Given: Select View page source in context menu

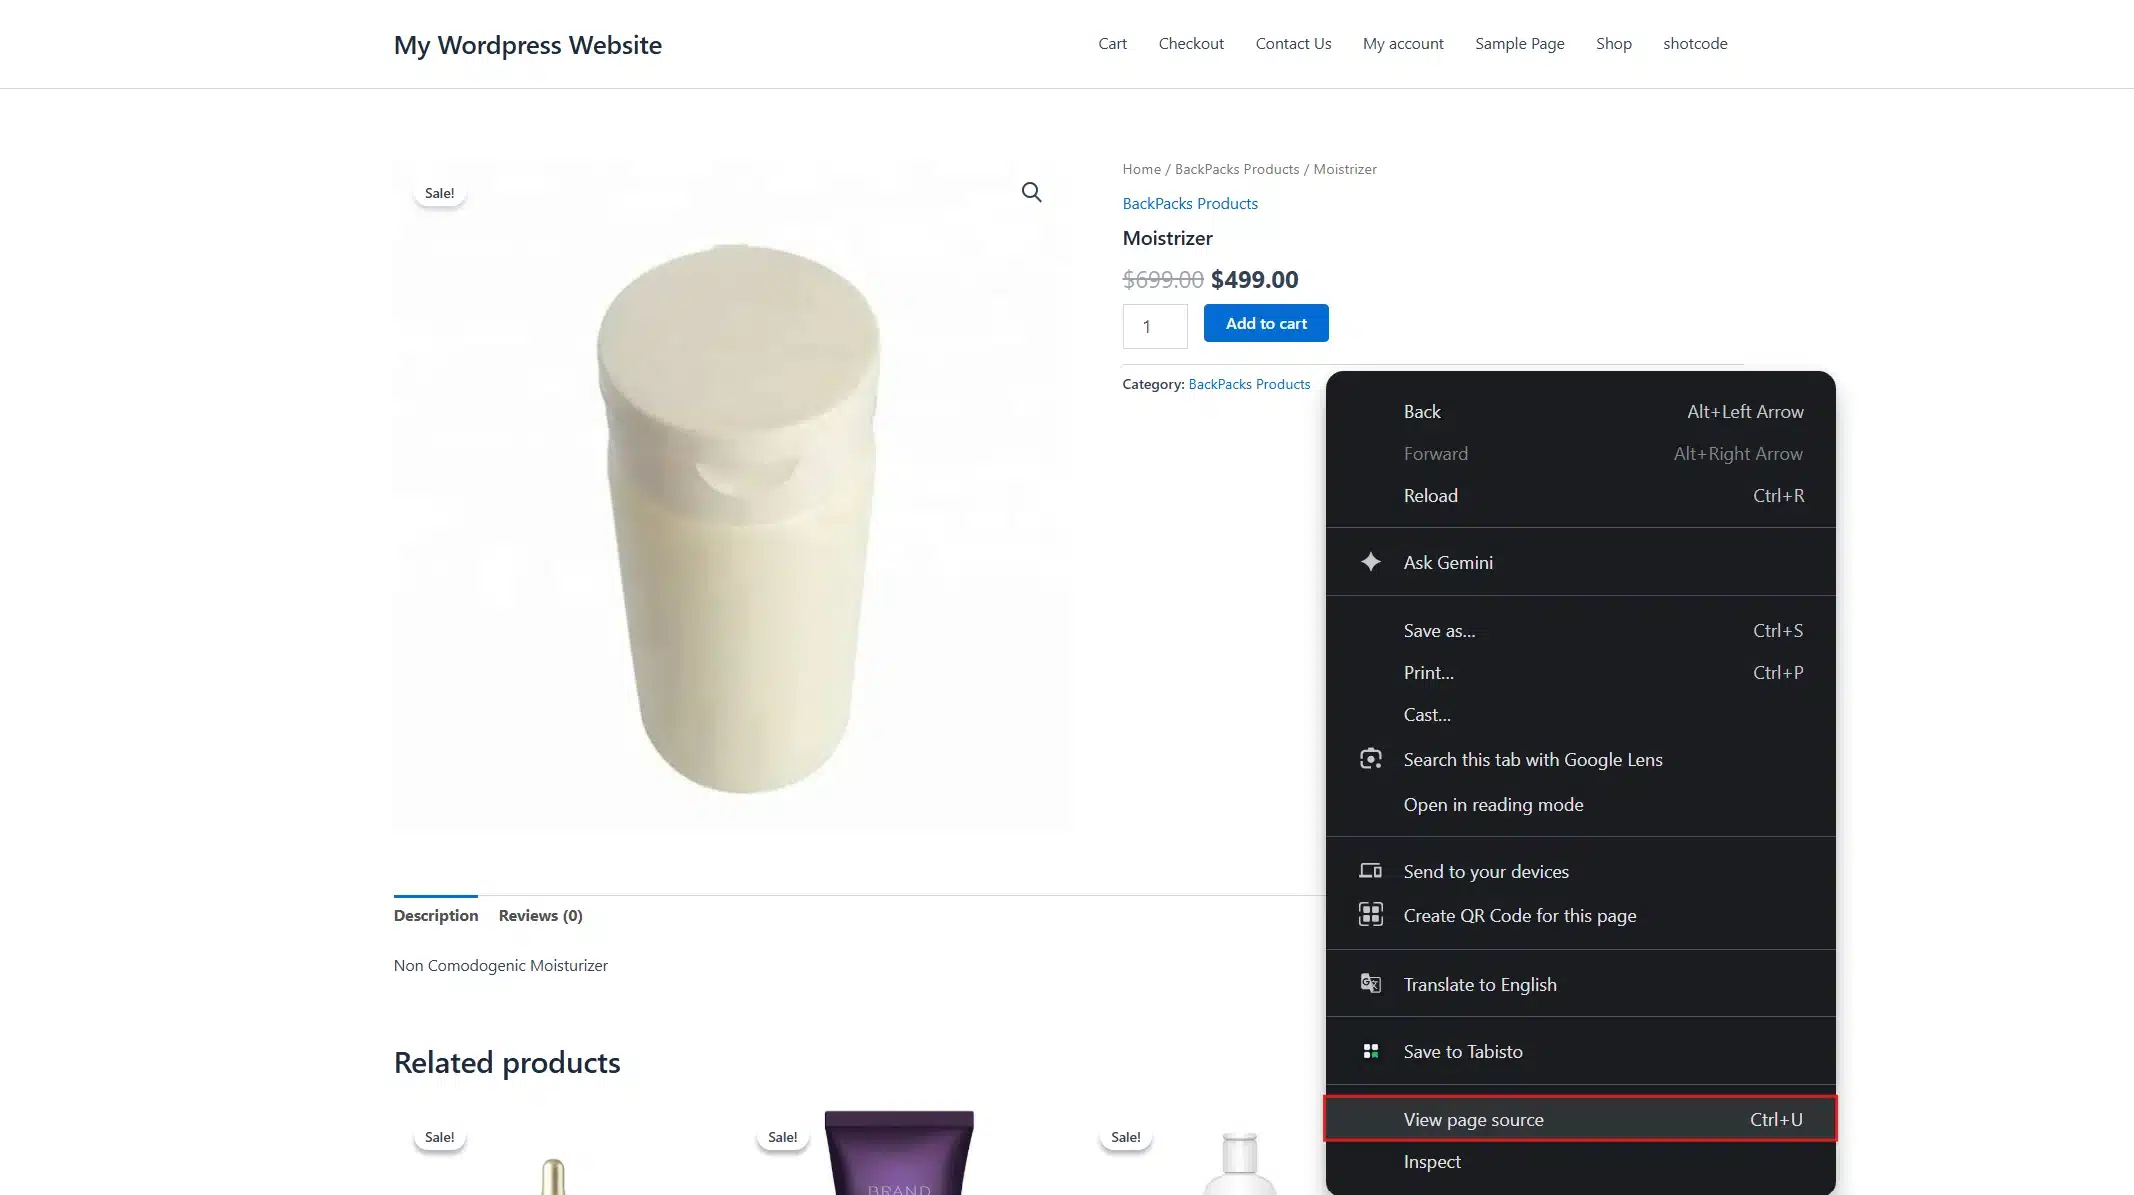Looking at the screenshot, I should (x=1580, y=1119).
